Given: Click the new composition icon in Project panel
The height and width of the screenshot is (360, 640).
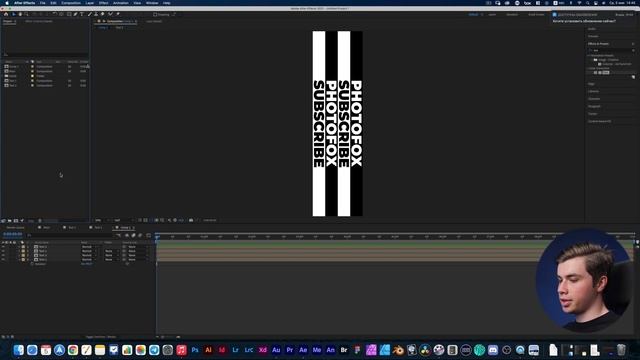Looking at the screenshot, I should point(16,221).
